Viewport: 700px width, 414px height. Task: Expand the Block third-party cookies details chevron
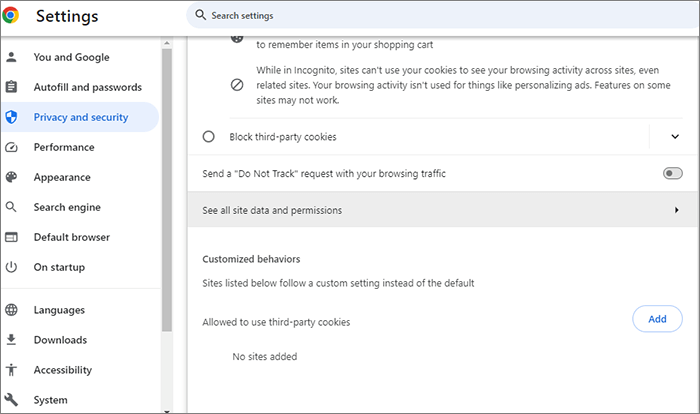(x=675, y=137)
